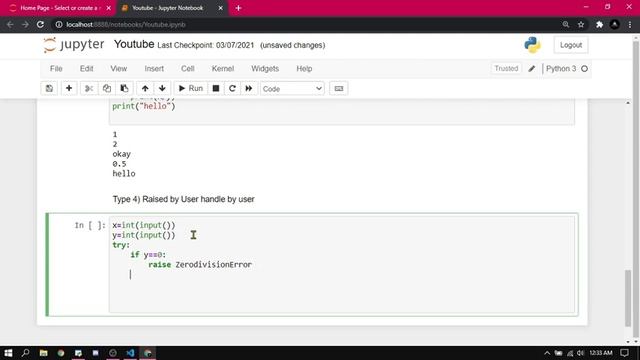This screenshot has height=360, width=640.
Task: Save notebook with the floppy disk icon
Action: [x=49, y=89]
